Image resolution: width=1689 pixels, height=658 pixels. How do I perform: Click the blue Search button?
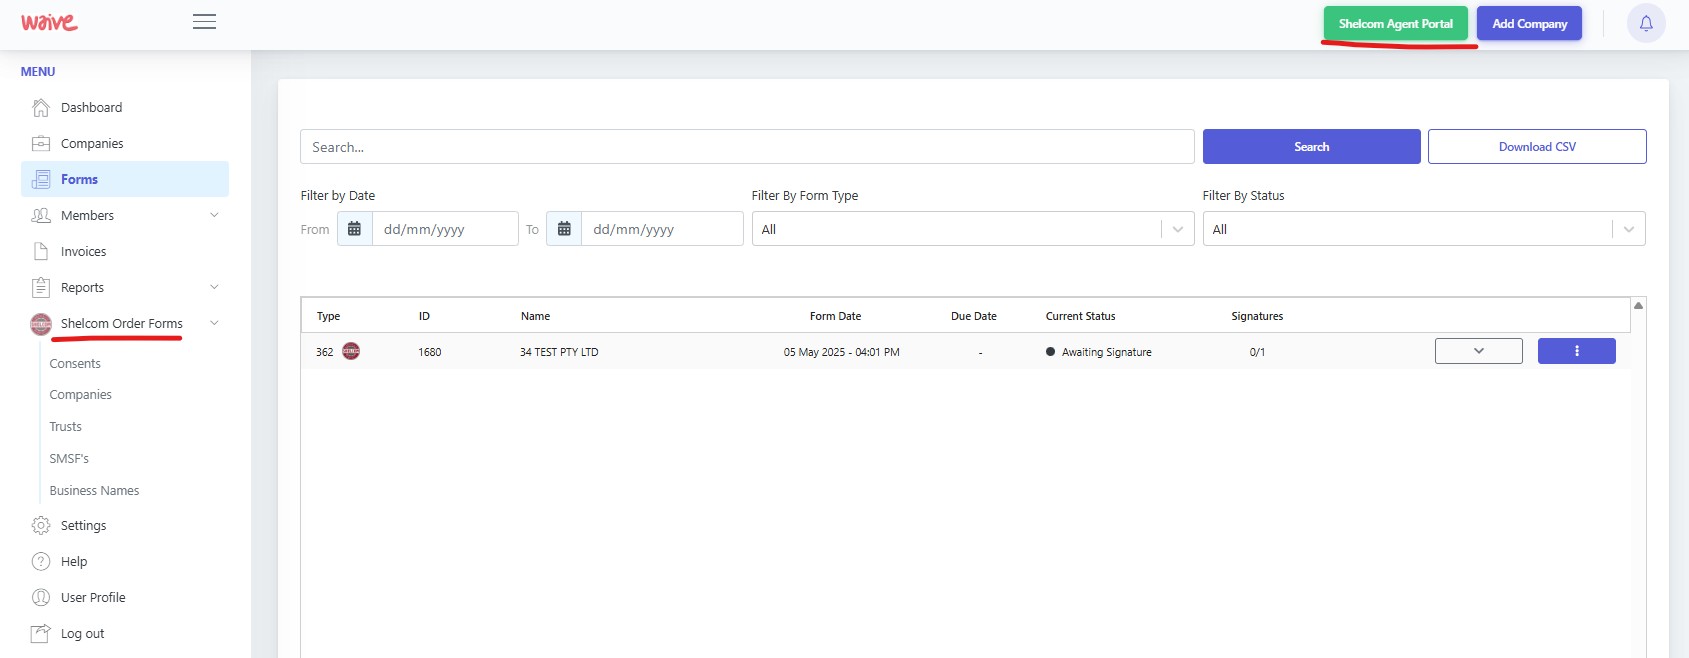[1312, 146]
